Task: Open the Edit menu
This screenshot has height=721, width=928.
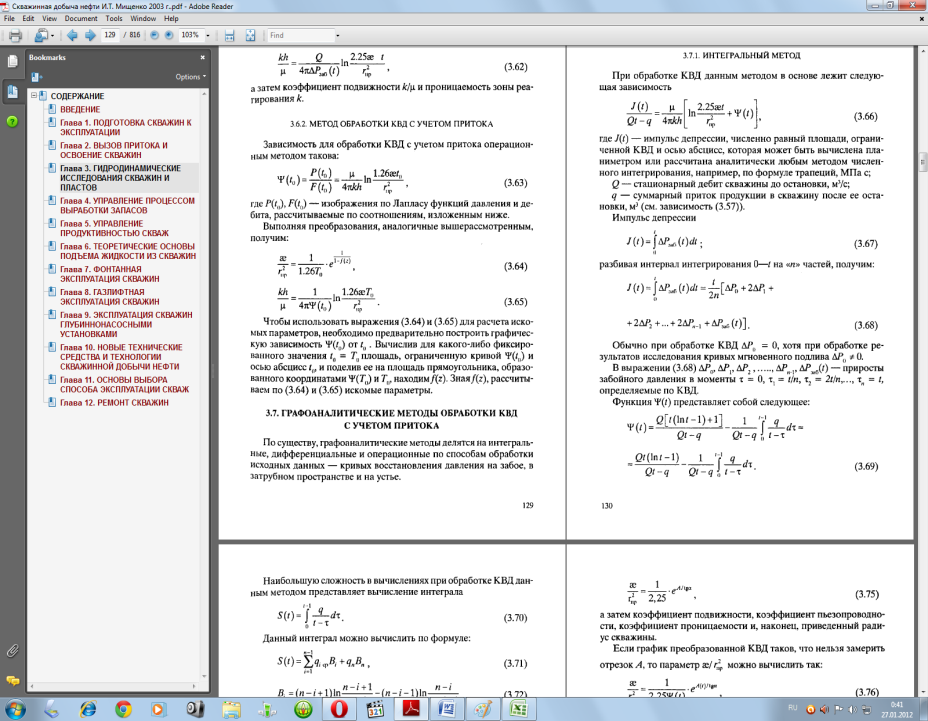Action: click(28, 18)
